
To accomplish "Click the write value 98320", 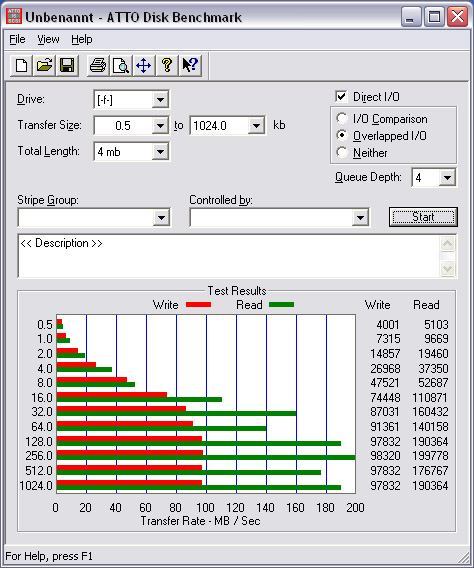I will tap(385, 456).
